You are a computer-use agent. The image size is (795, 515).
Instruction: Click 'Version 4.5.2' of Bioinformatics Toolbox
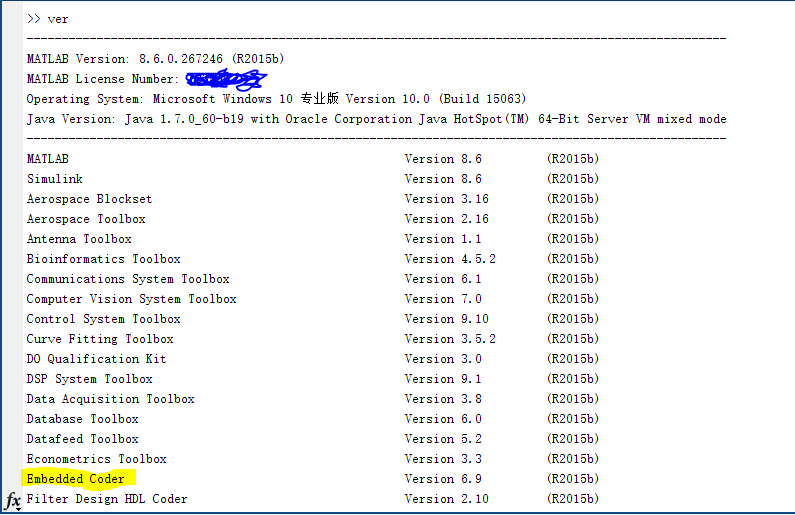pos(450,259)
